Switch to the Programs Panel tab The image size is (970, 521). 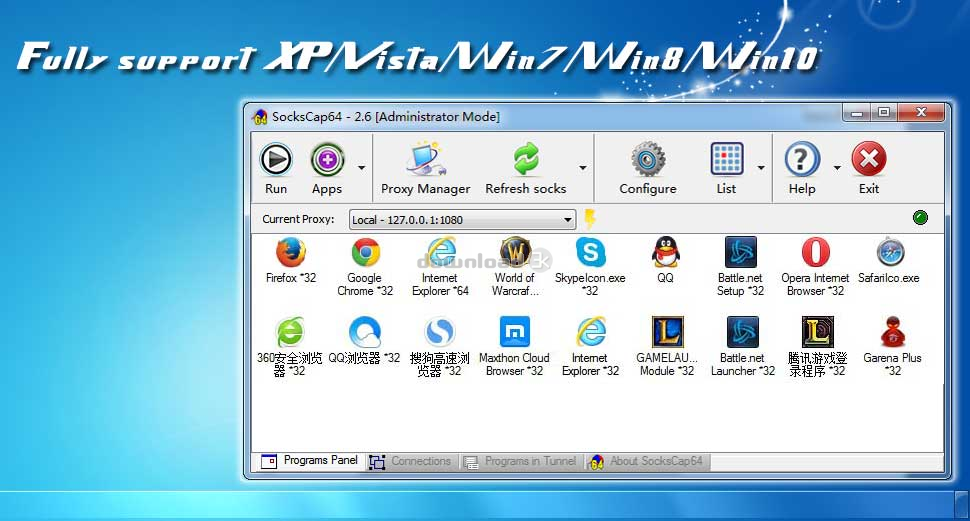(x=309, y=461)
